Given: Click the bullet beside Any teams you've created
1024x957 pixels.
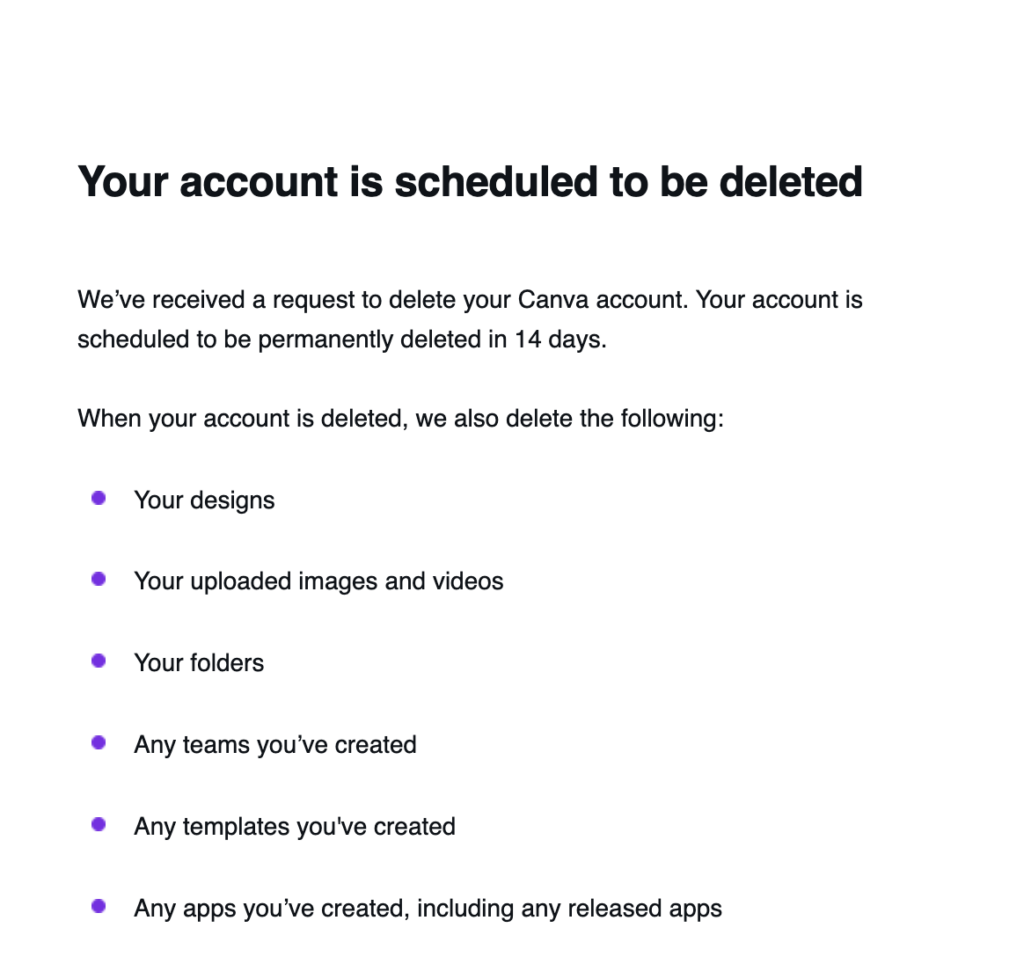Looking at the screenshot, I should point(98,743).
